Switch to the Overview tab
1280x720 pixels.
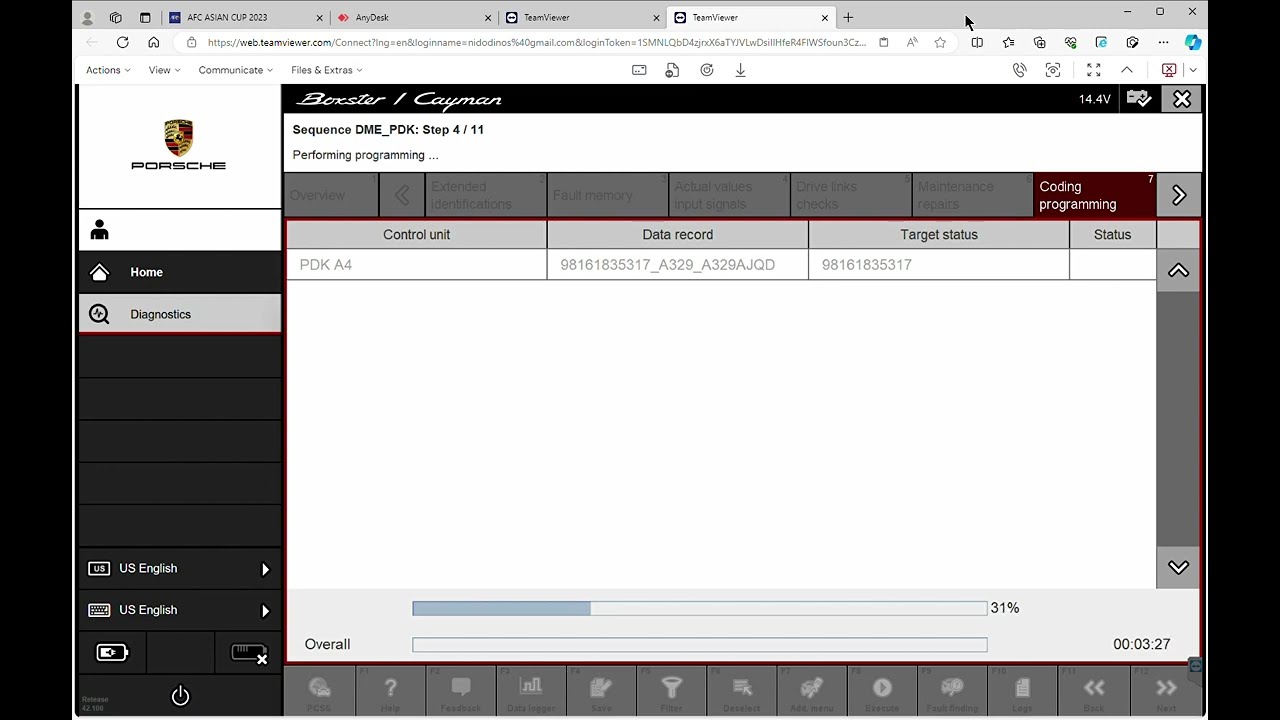click(332, 195)
